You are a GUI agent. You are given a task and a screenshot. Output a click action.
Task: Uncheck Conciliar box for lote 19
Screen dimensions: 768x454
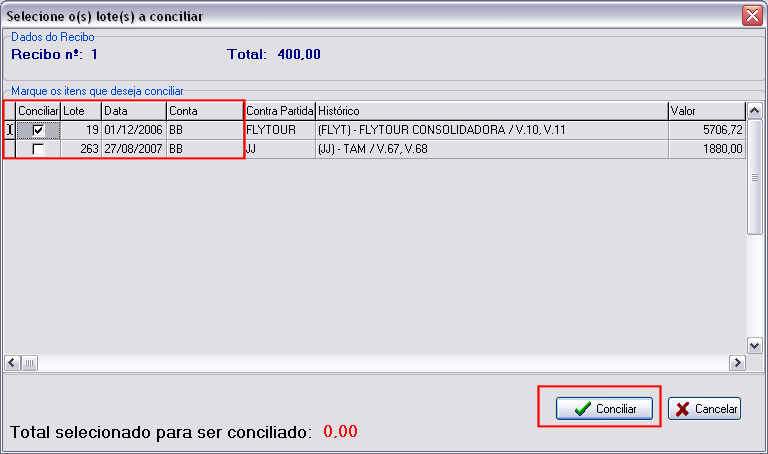[38, 130]
